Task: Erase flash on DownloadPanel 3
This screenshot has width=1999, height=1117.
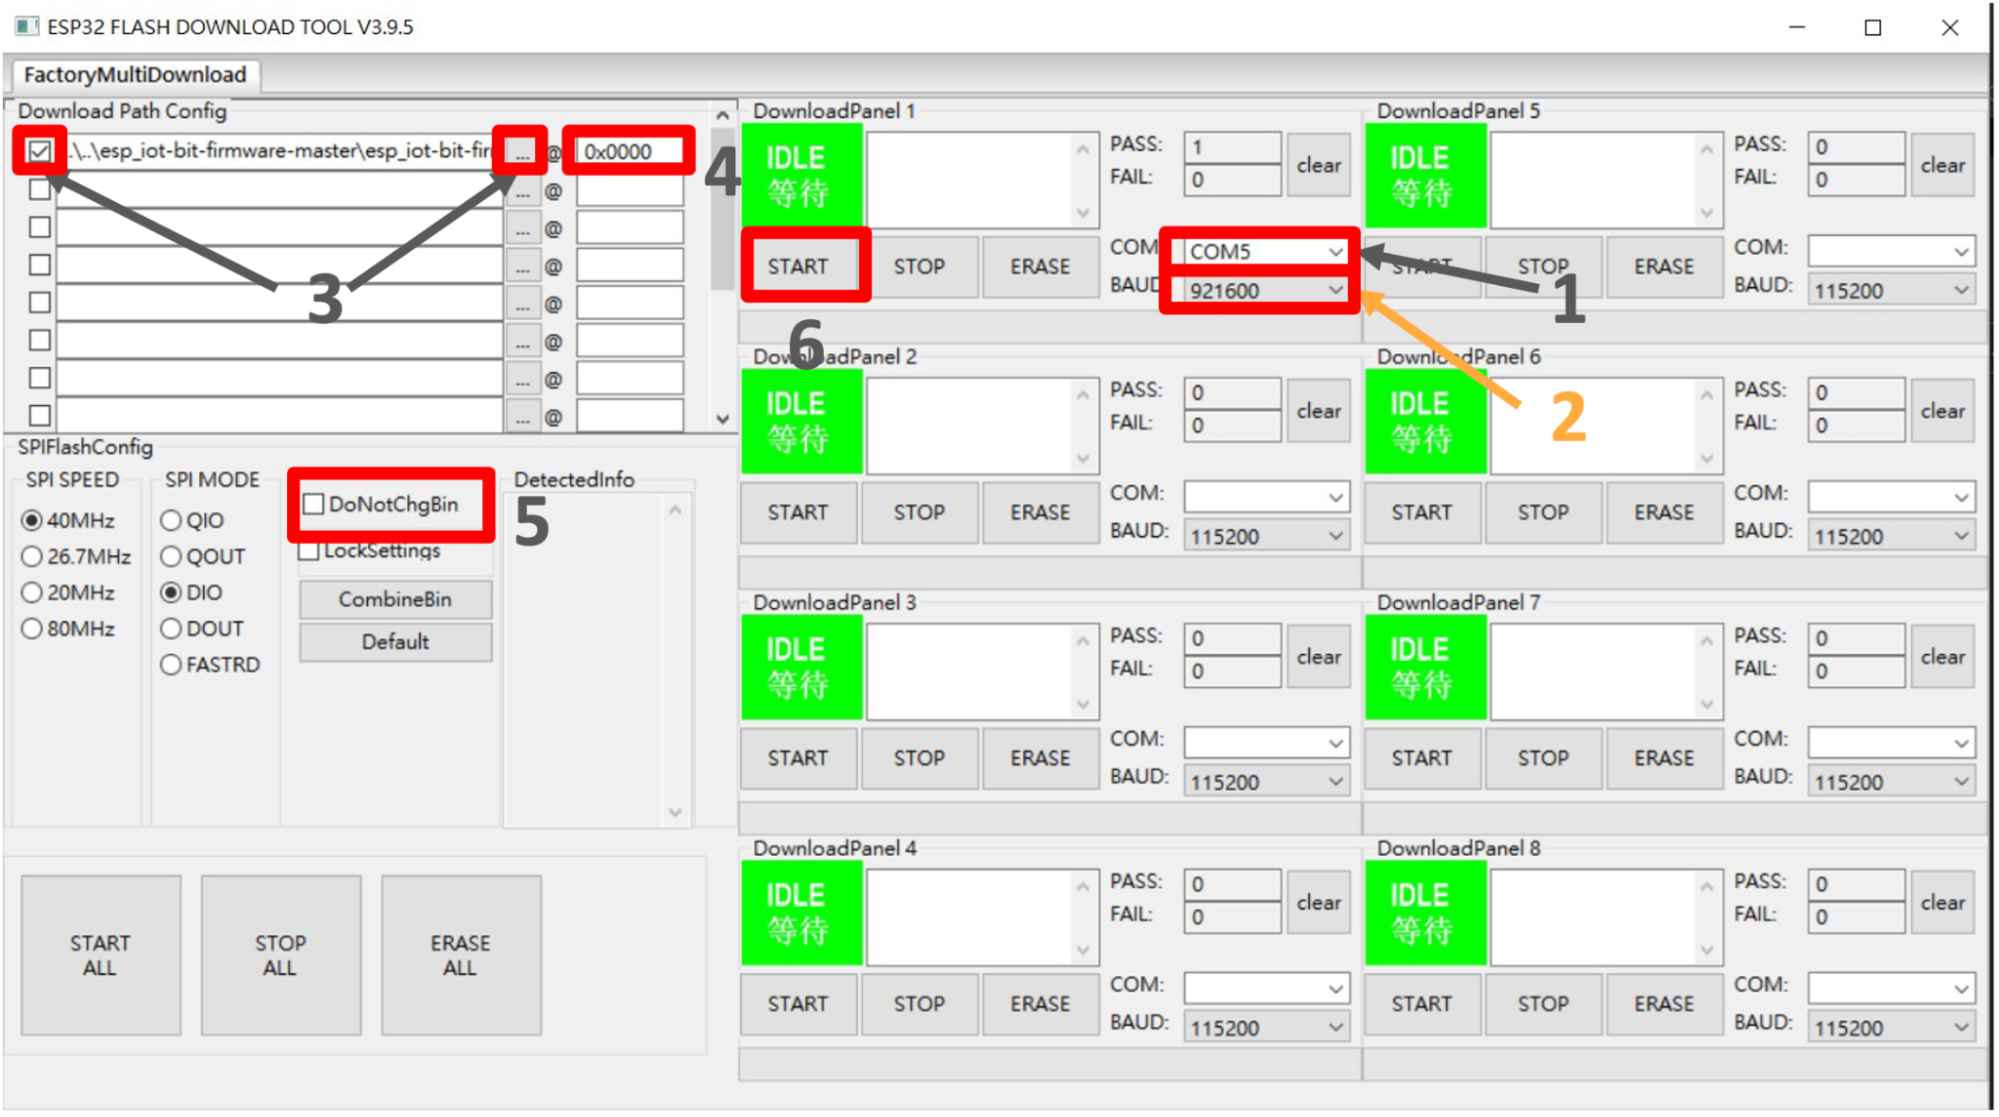Action: (x=1040, y=758)
